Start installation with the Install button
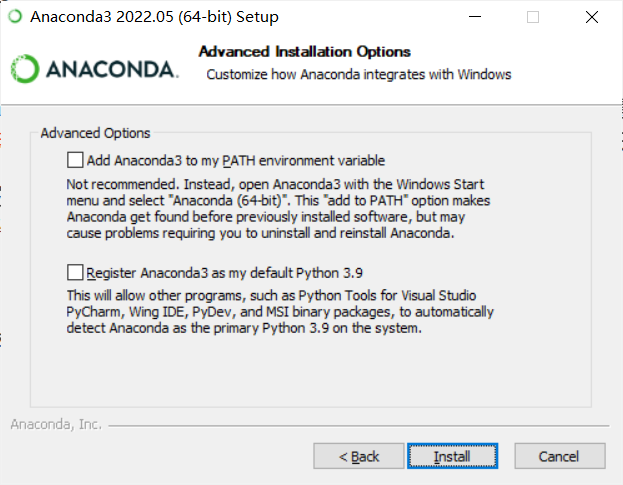This screenshot has width=623, height=485. click(x=452, y=456)
